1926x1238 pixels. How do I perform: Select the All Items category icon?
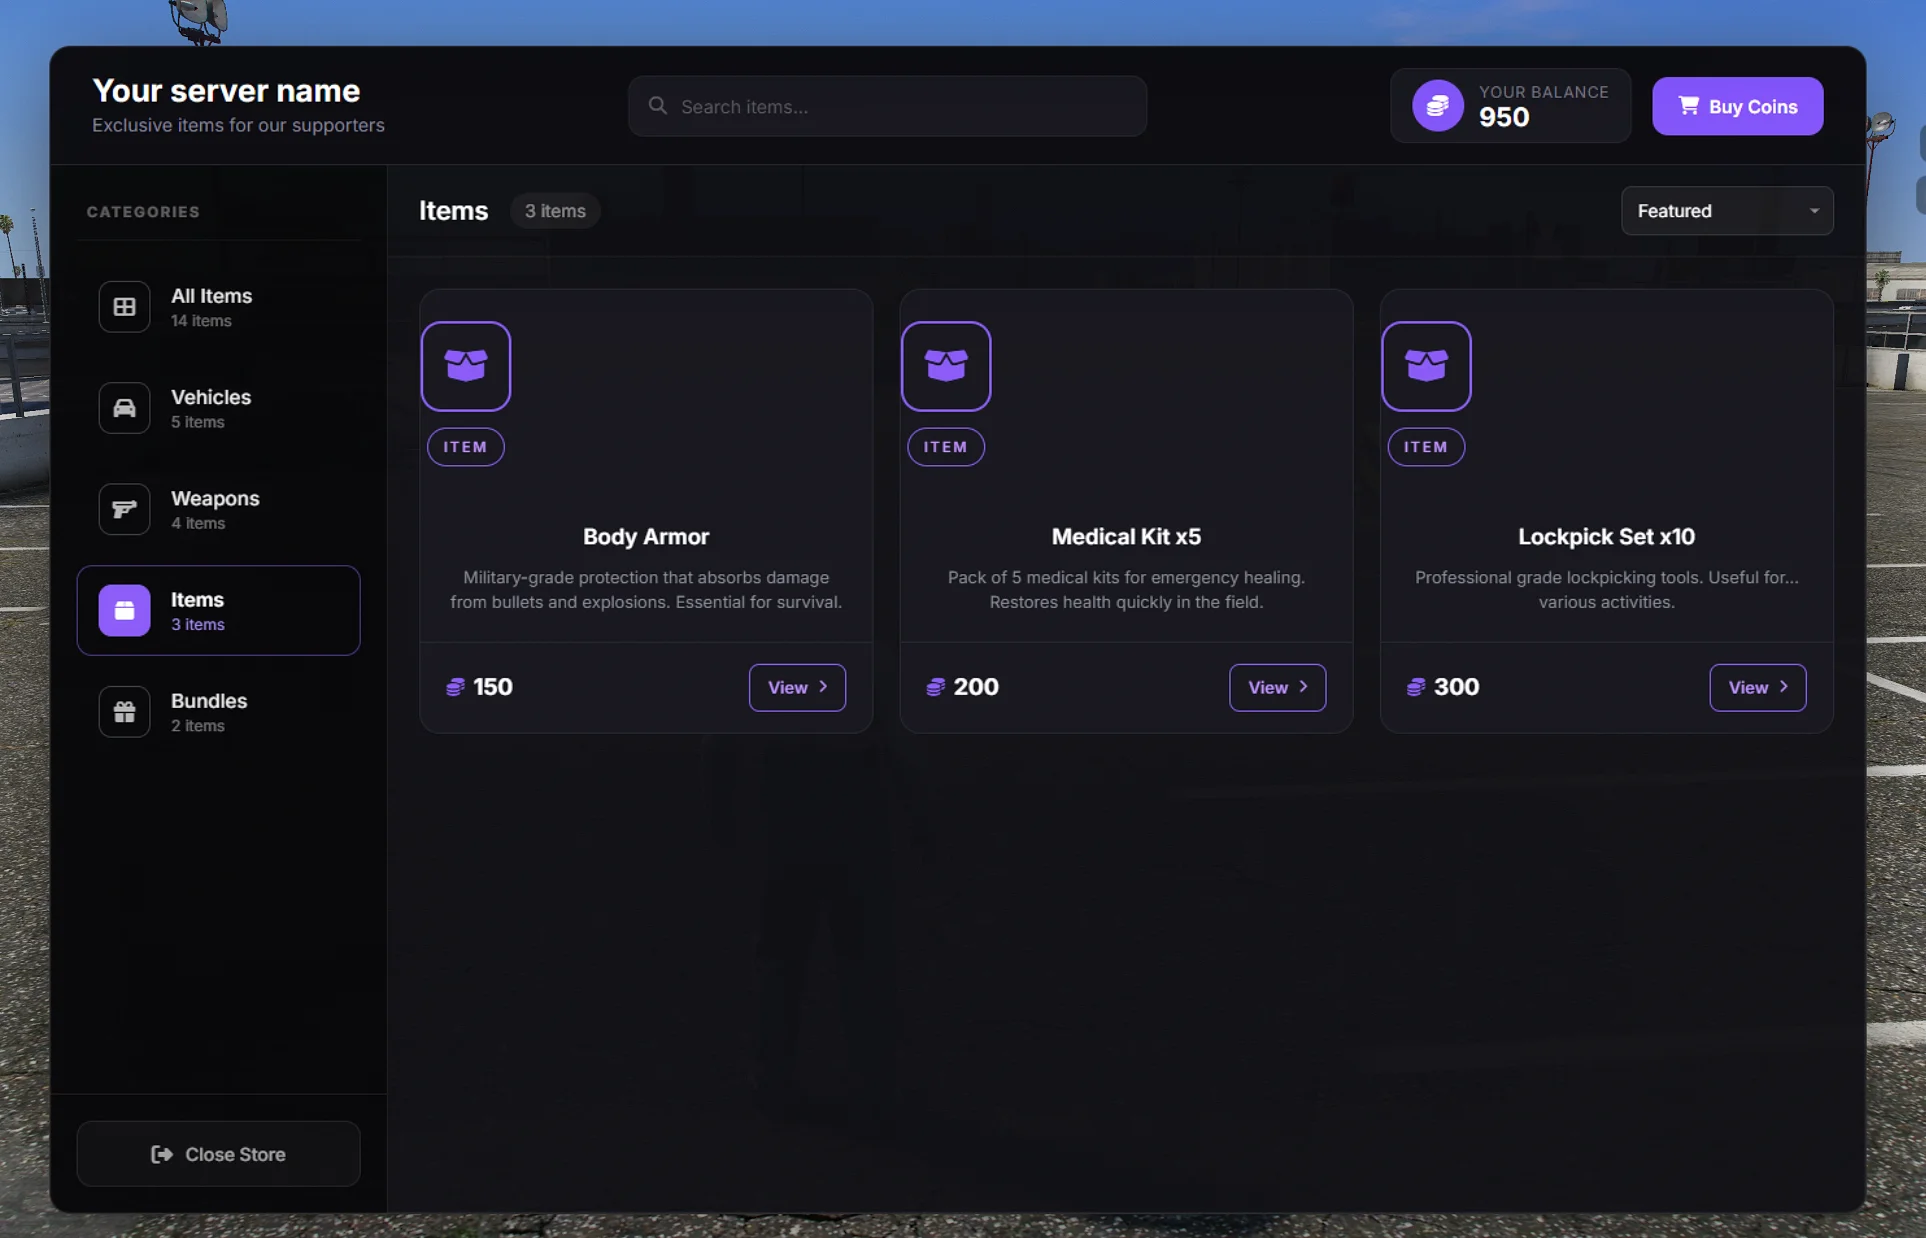click(123, 306)
